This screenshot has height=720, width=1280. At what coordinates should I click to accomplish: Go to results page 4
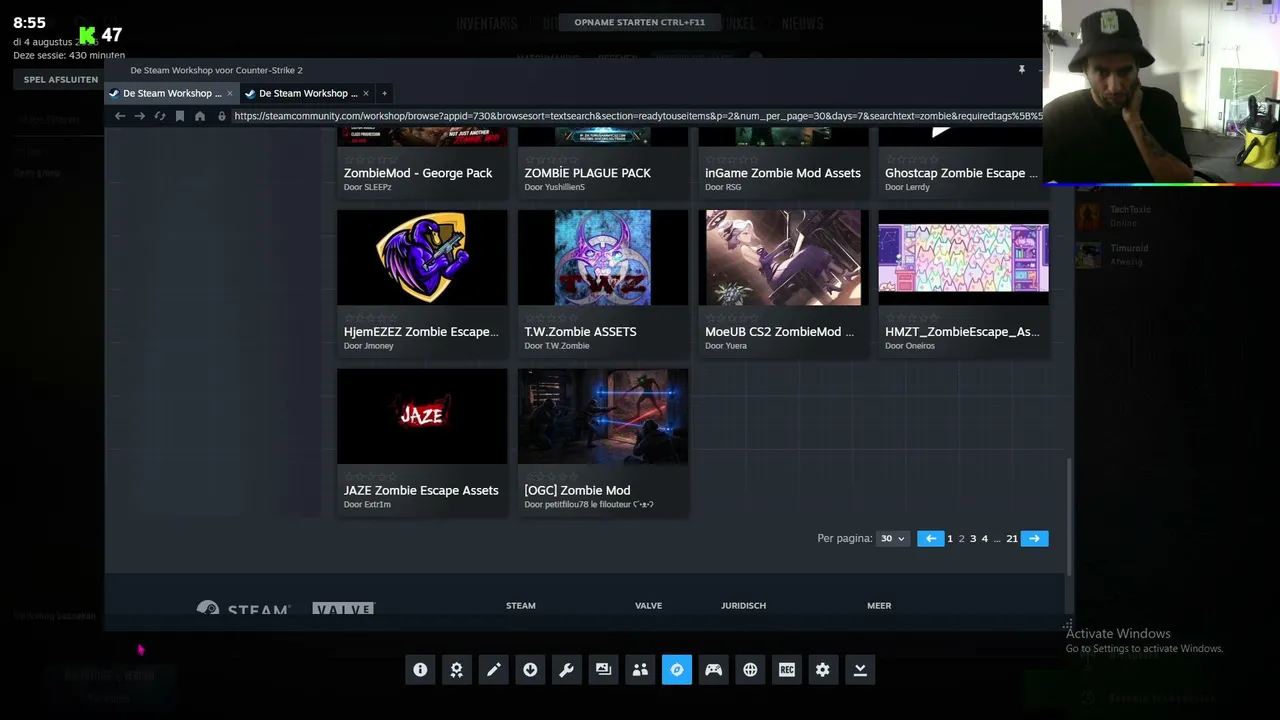pyautogui.click(x=985, y=539)
